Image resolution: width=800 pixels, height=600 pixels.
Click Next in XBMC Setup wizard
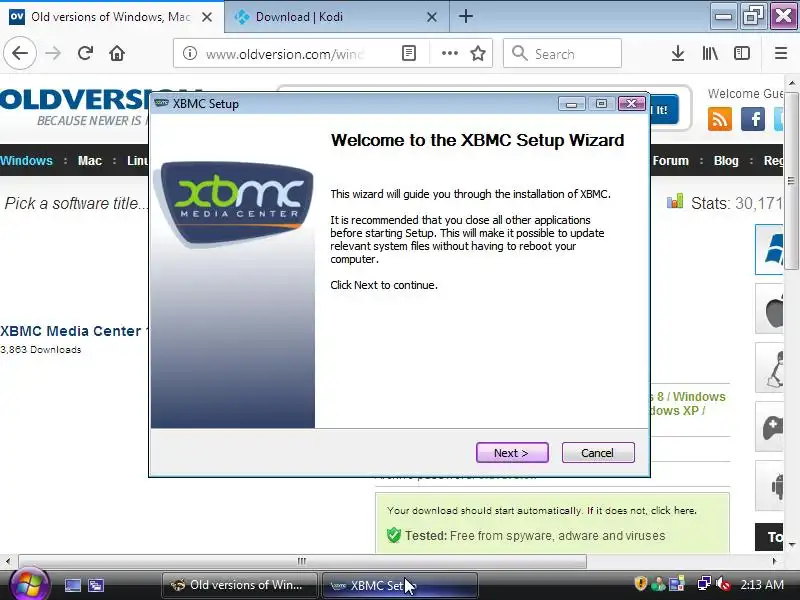tap(512, 453)
